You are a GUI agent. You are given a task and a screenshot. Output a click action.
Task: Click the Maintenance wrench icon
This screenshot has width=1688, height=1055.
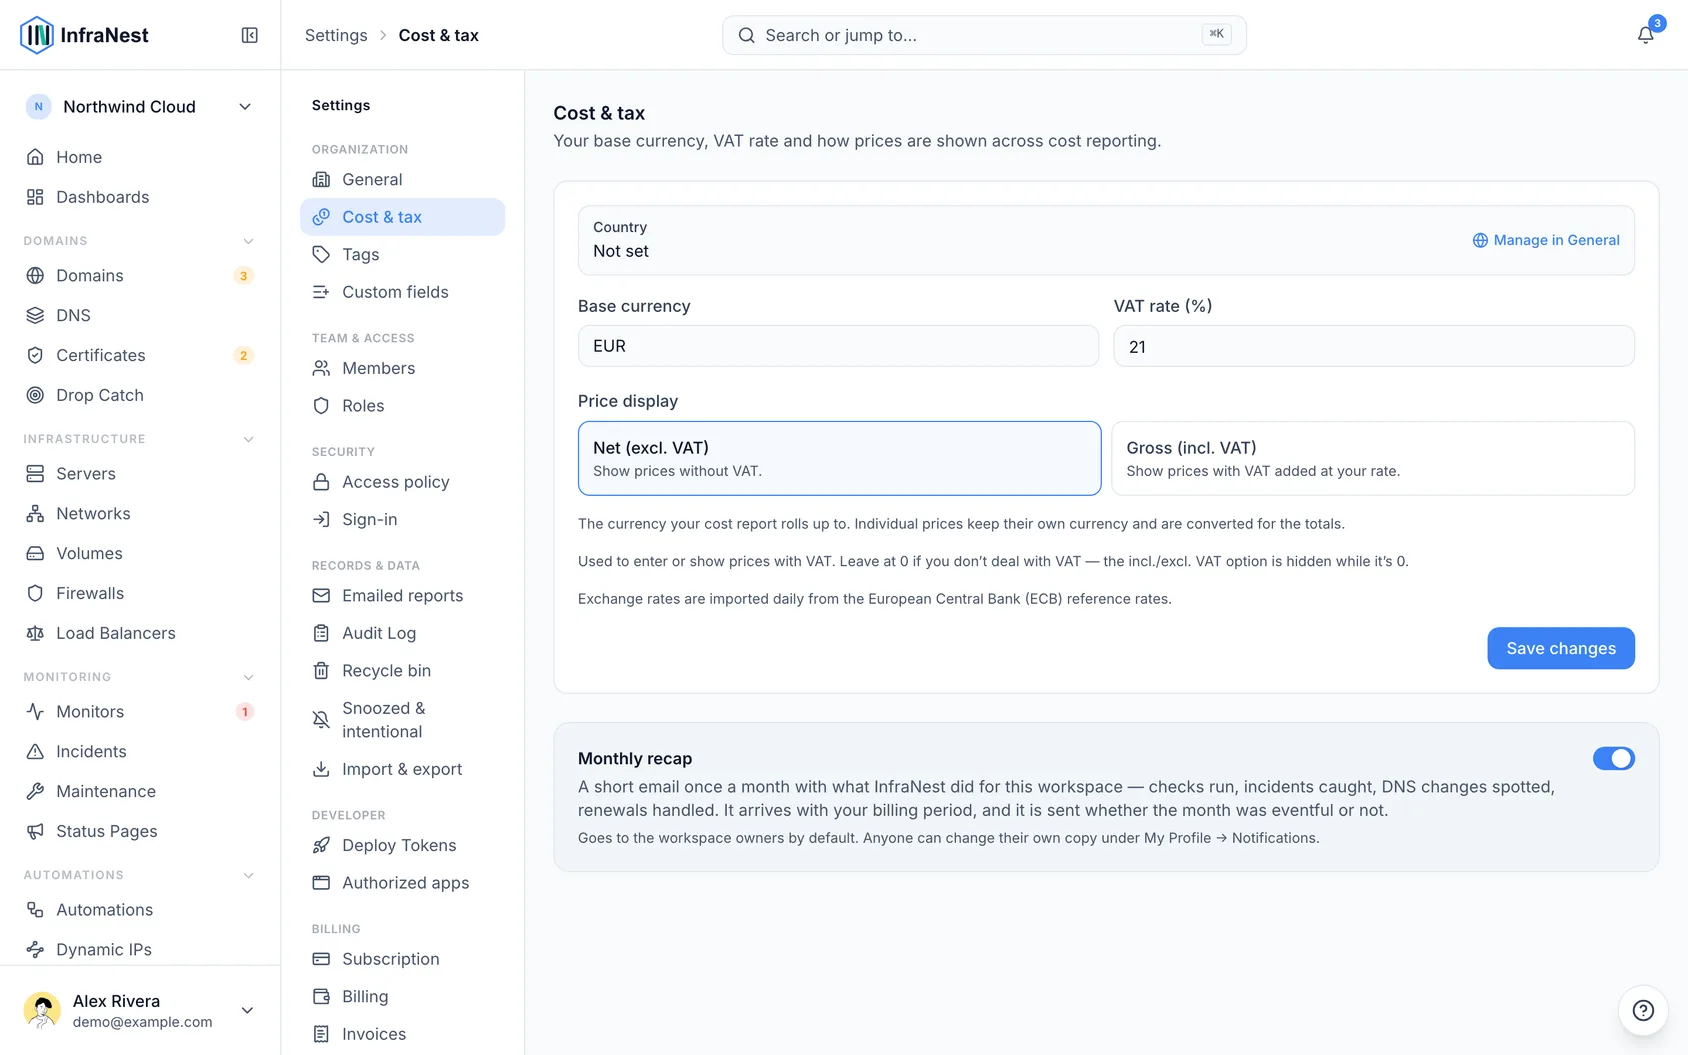tap(35, 791)
